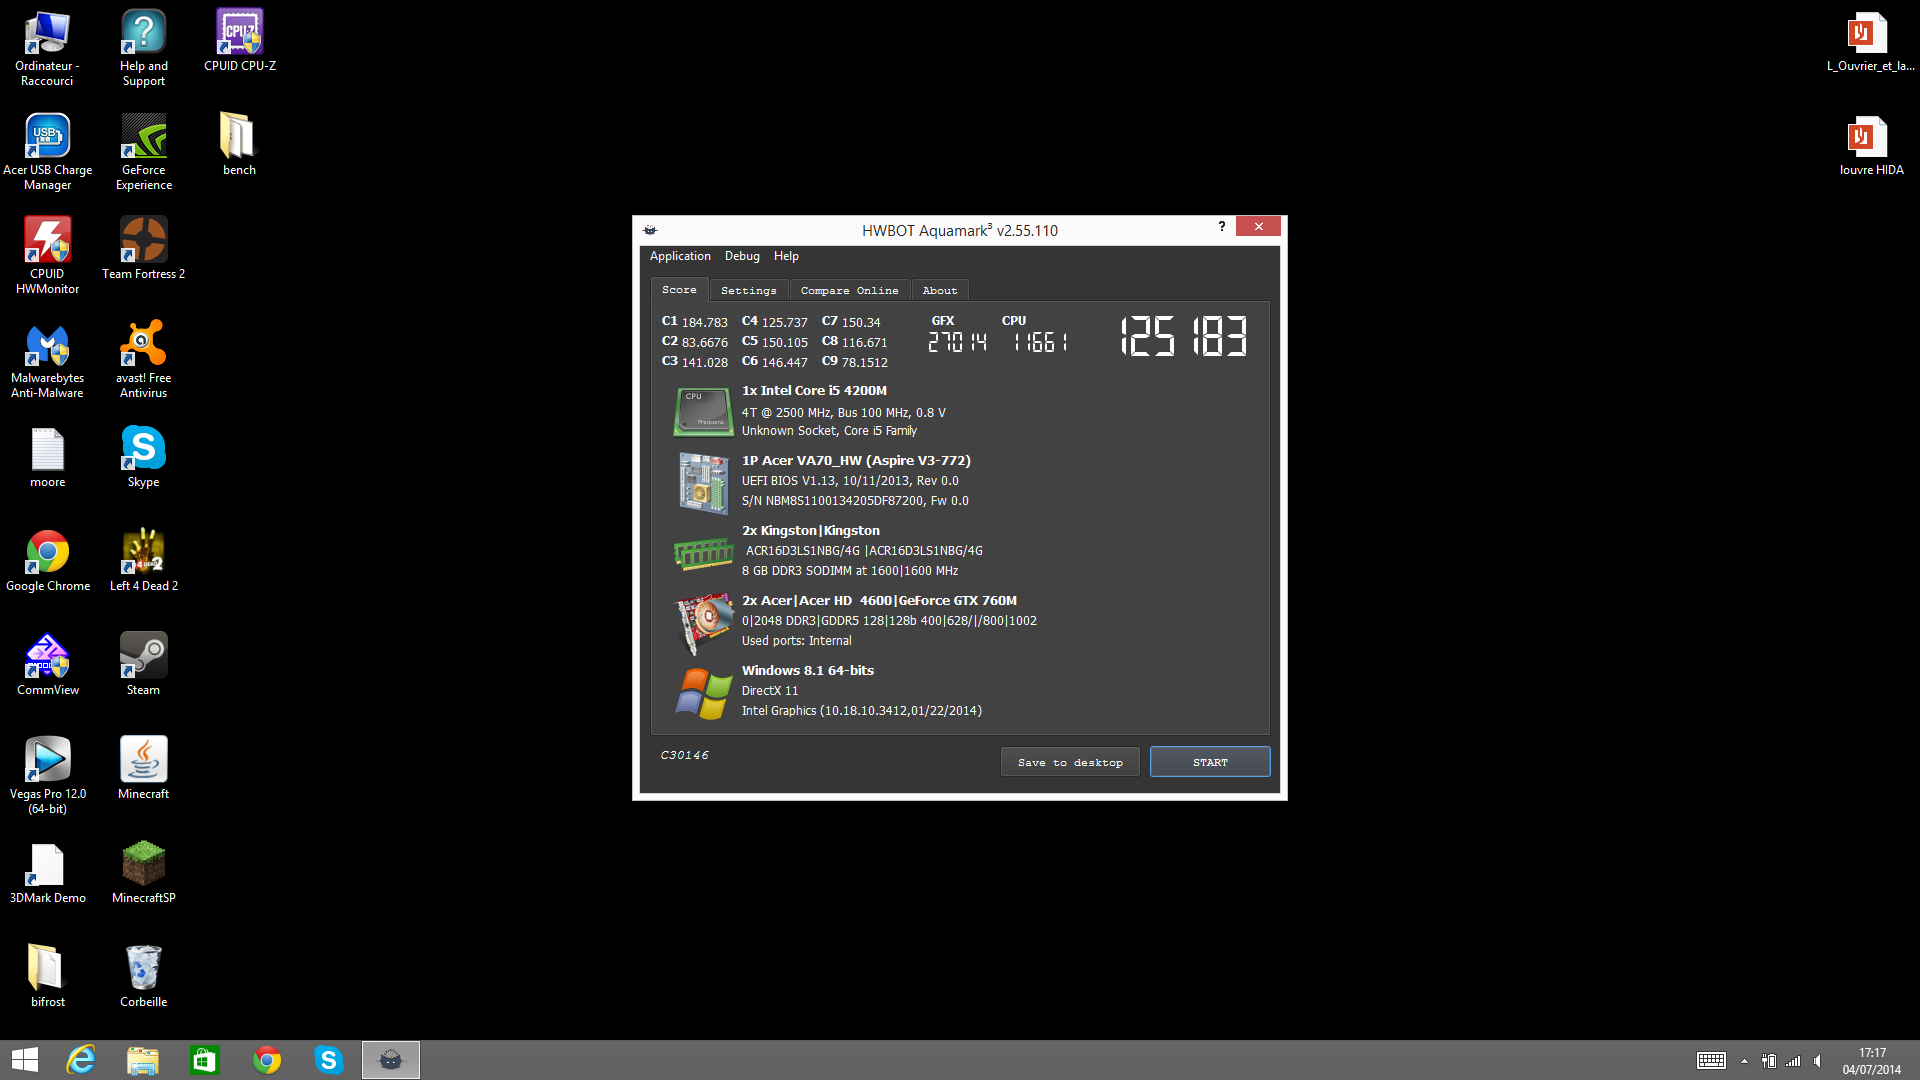The height and width of the screenshot is (1080, 1920).
Task: Launch Skype from desktop icon
Action: coord(143,457)
